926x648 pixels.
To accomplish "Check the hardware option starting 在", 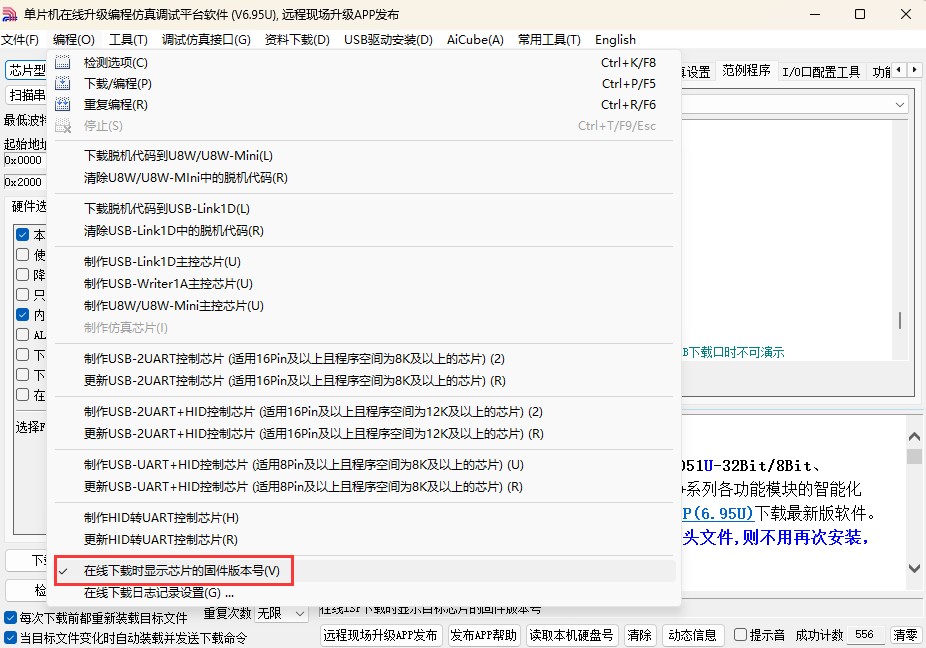I will click(22, 395).
